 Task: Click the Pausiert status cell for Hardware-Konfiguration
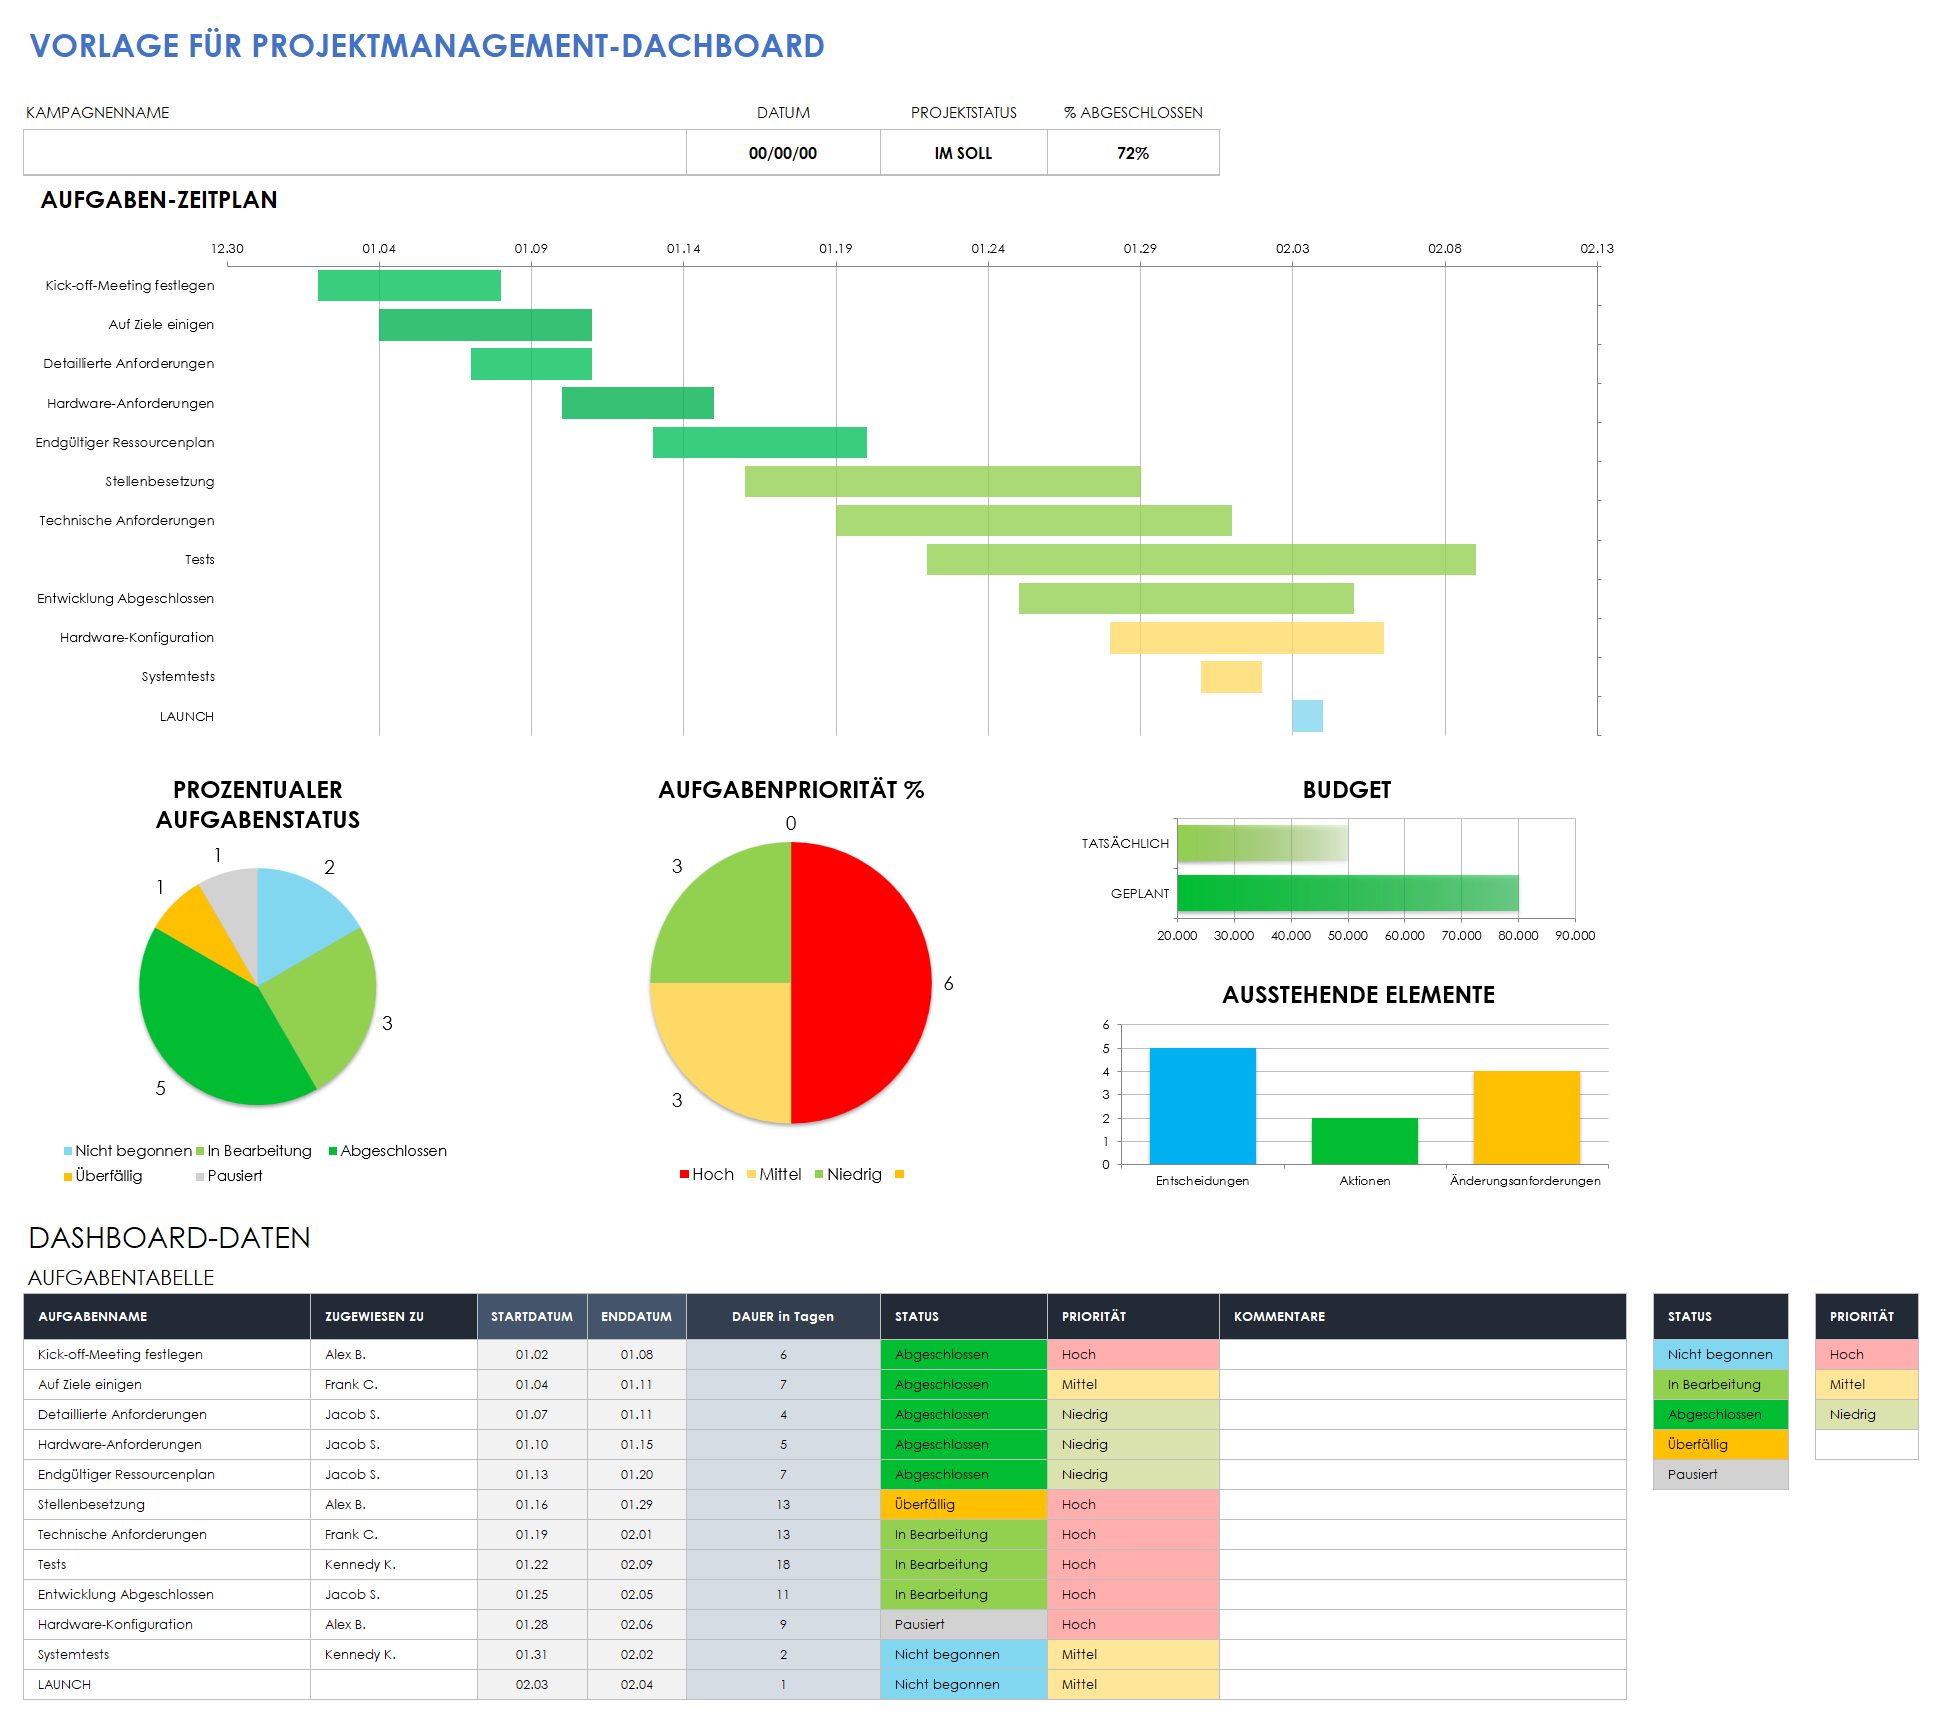[x=964, y=1624]
